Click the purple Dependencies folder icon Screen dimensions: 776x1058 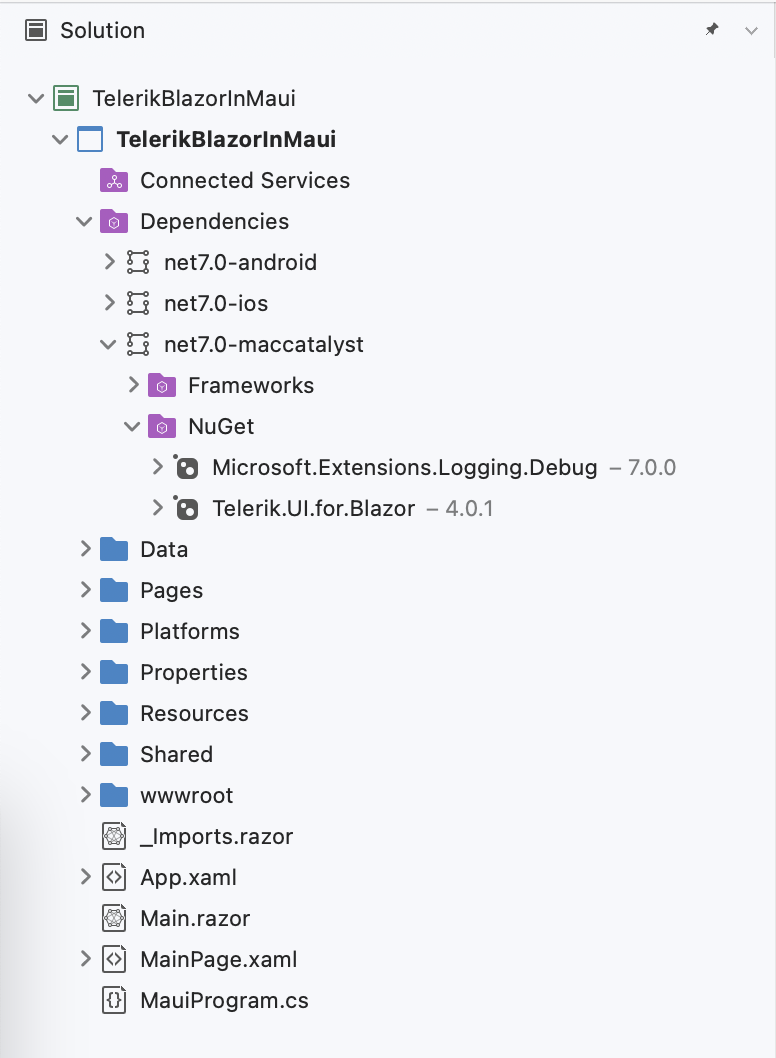(114, 221)
